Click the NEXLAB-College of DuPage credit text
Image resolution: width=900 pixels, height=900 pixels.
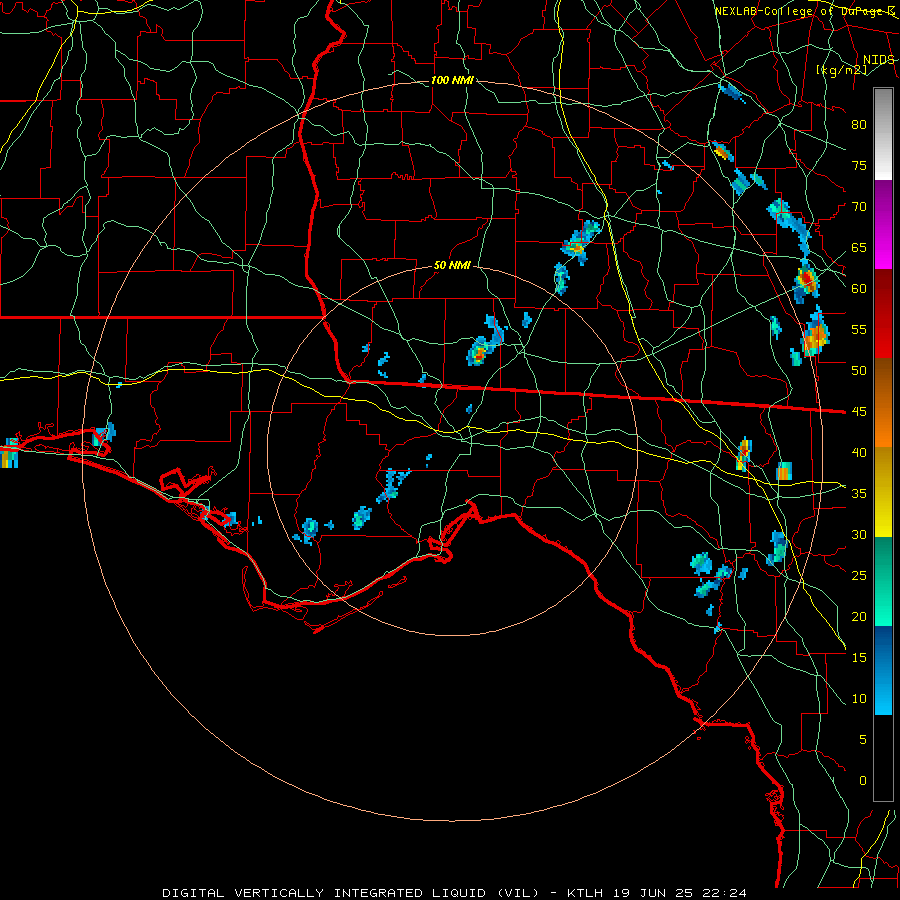(804, 11)
